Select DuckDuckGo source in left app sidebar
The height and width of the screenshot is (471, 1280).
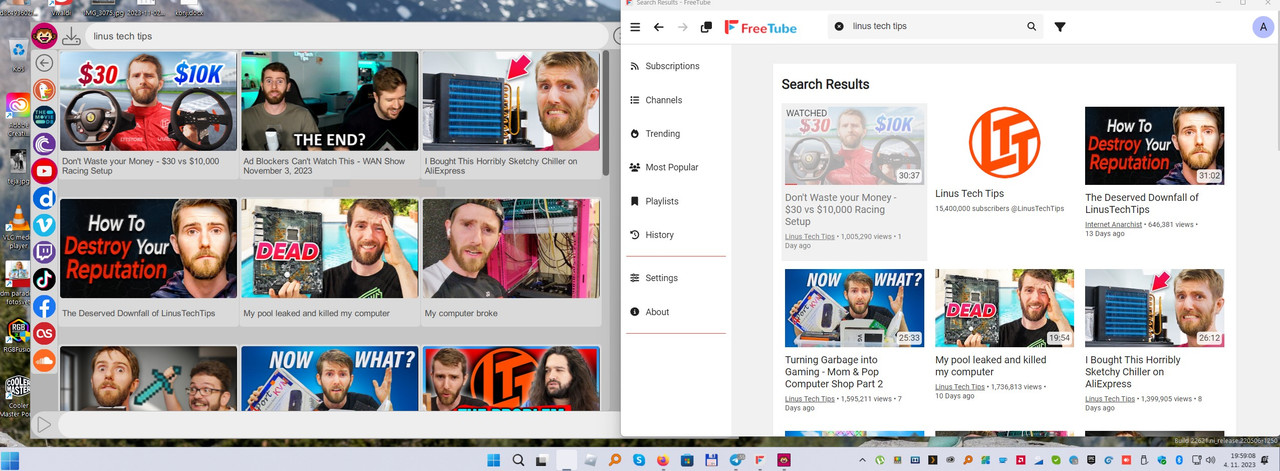pos(44,91)
